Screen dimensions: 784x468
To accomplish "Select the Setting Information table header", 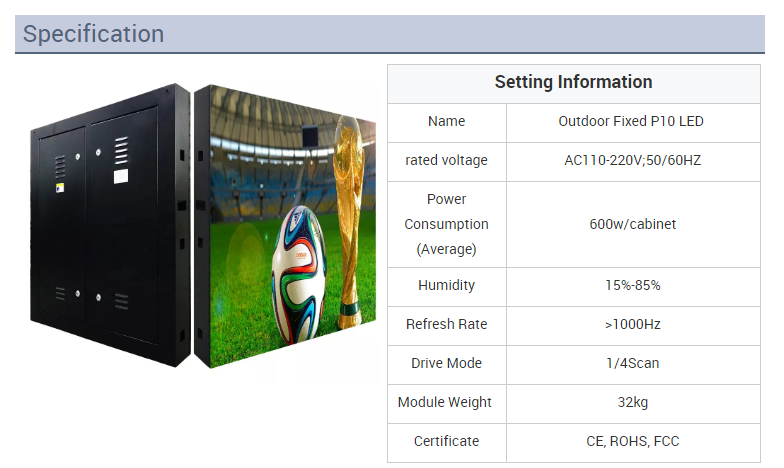I will pyautogui.click(x=573, y=82).
